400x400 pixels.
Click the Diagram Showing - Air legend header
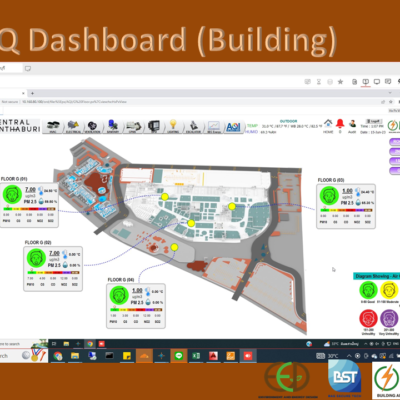pos(377,276)
